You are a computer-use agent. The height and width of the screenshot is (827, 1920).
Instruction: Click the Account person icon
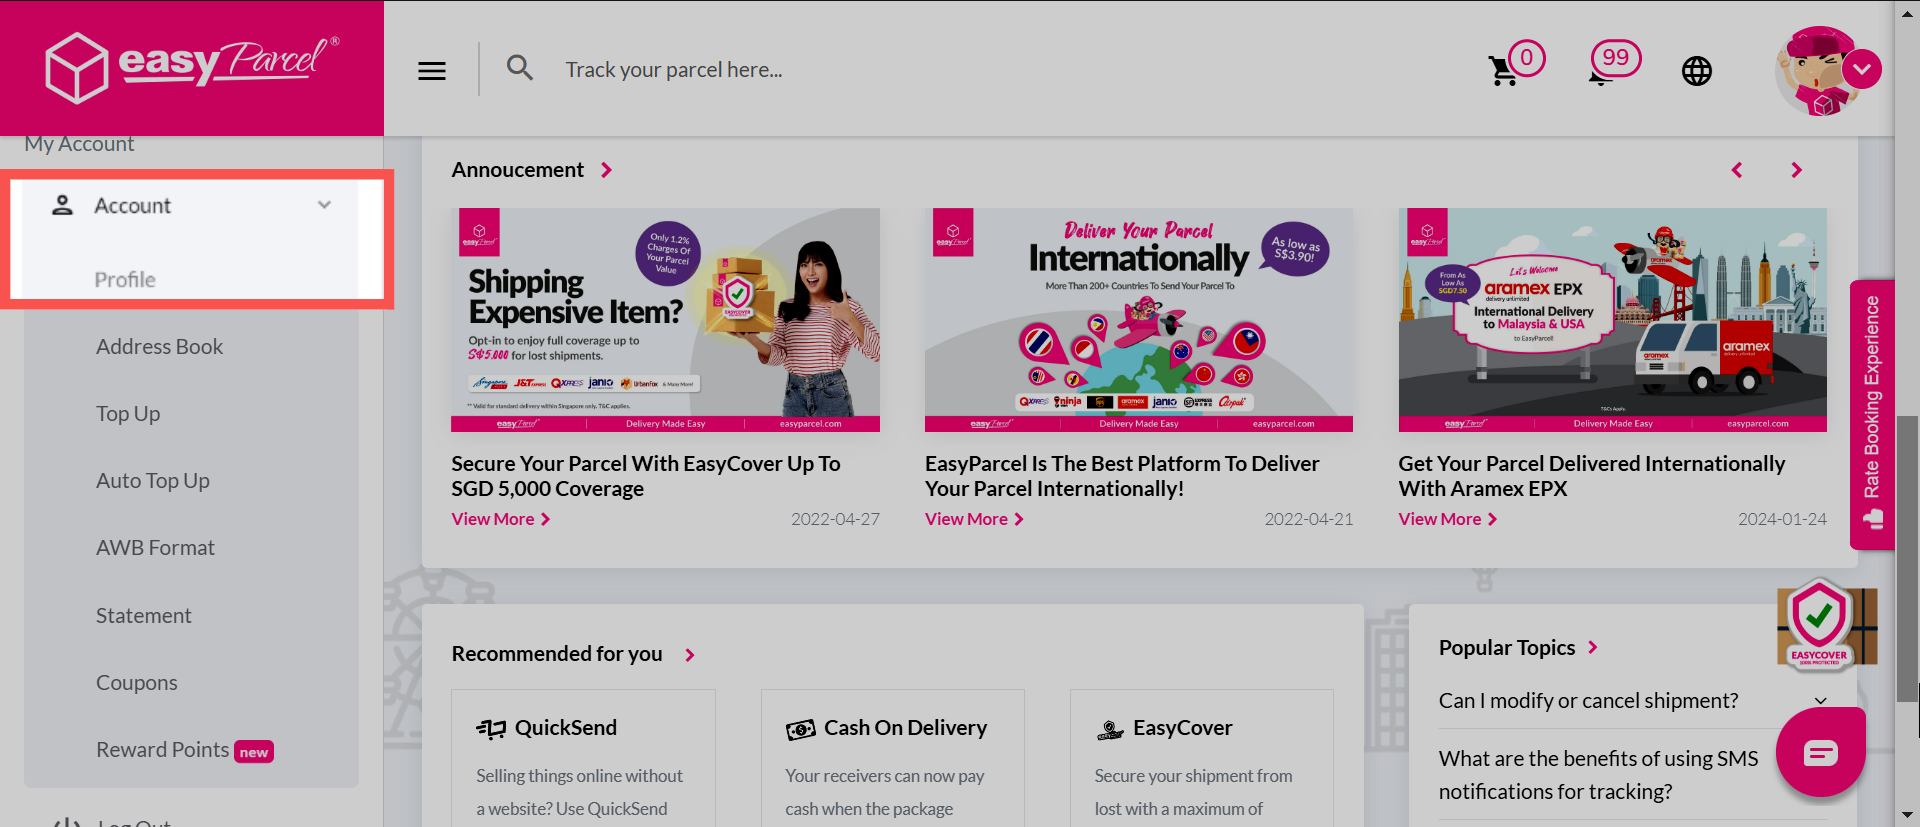[62, 205]
